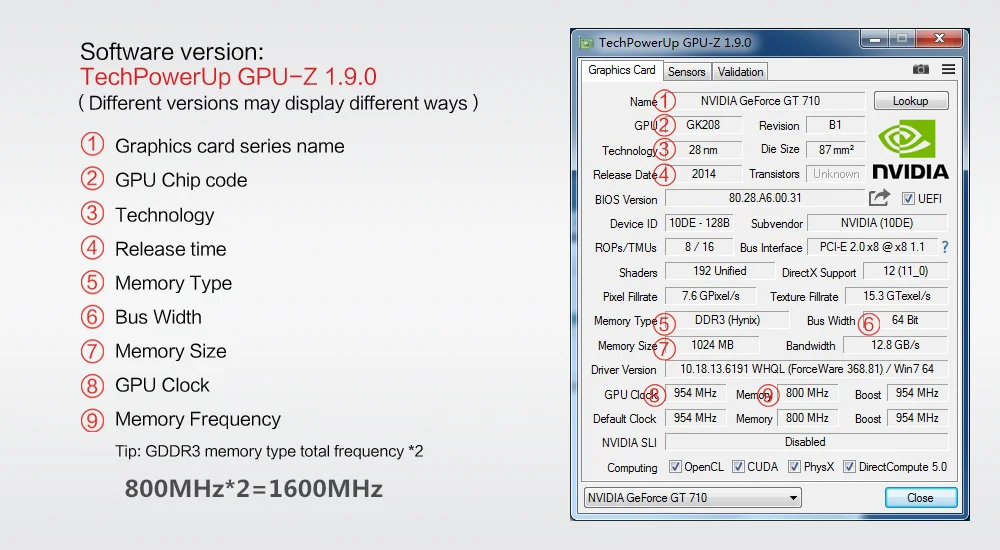Viewport: 1000px width, 550px height.
Task: Click the 'GPU Chip code' legend text
Action: pos(181,181)
